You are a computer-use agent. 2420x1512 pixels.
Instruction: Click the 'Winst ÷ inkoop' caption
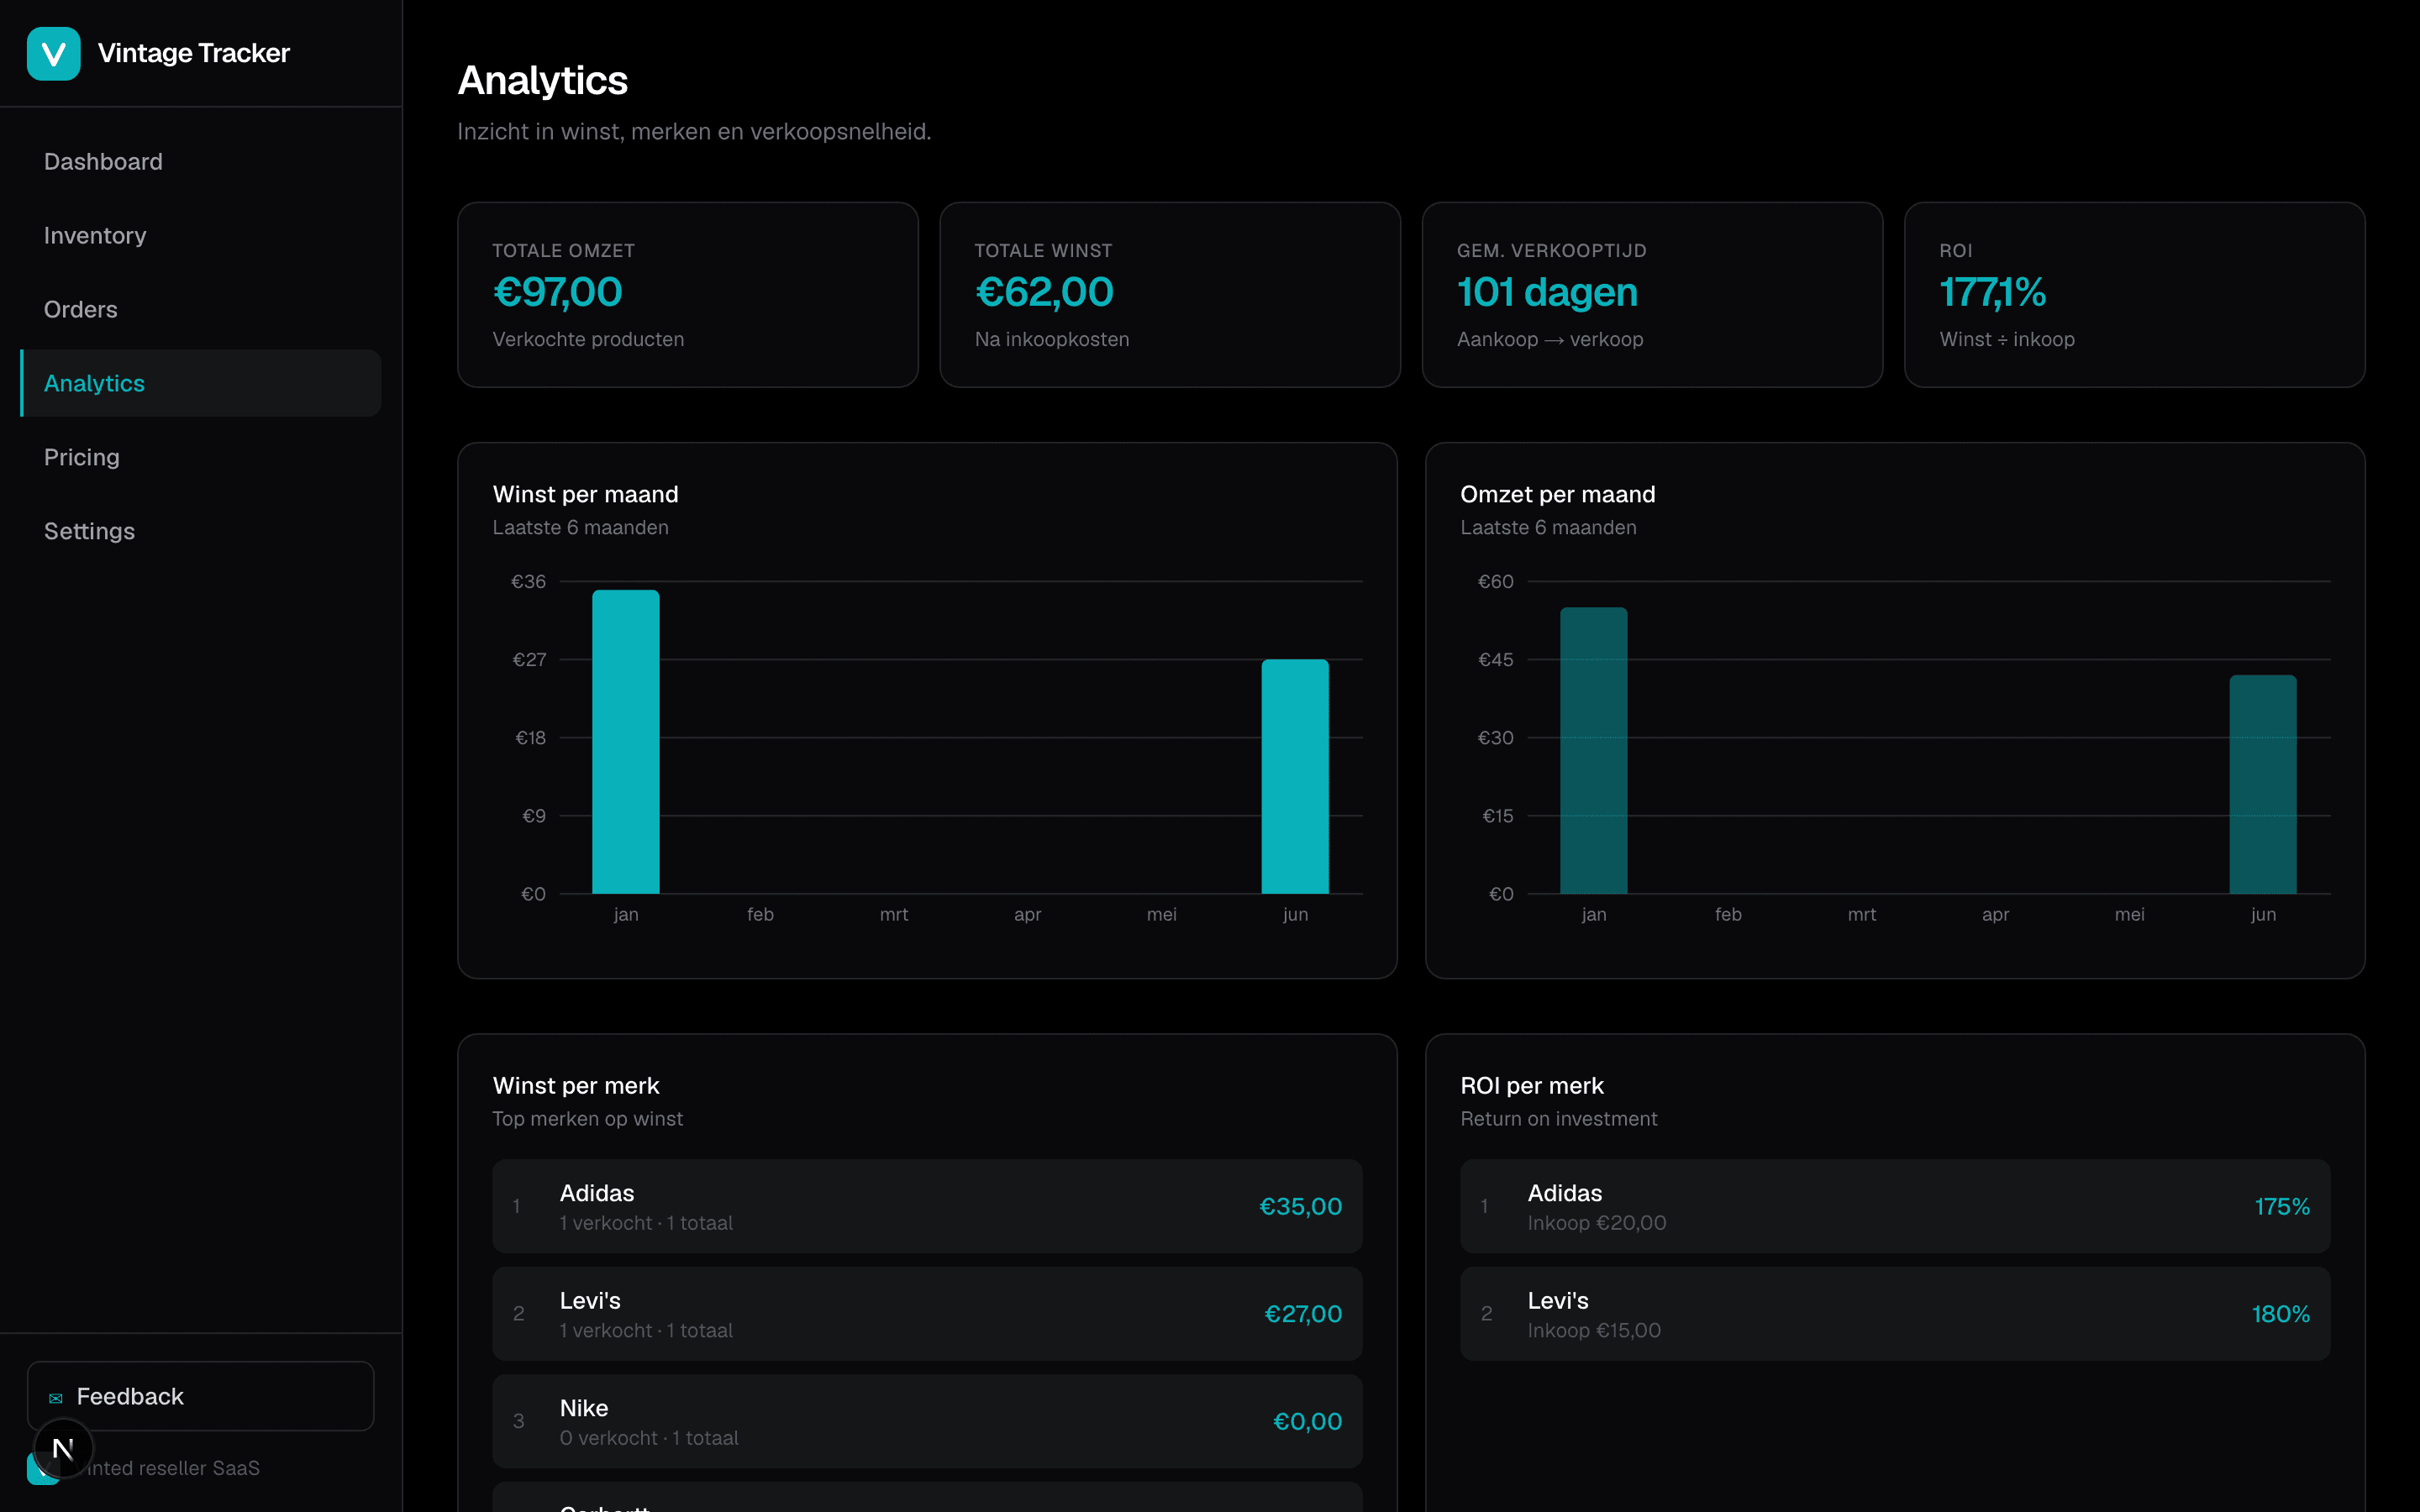2007,339
